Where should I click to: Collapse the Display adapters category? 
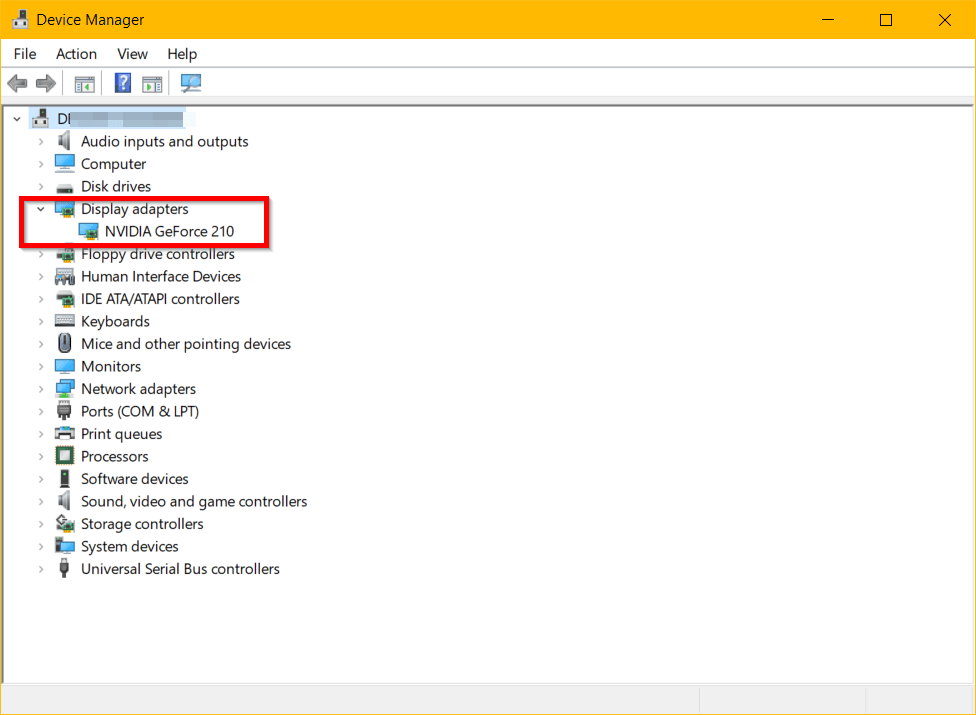(x=41, y=209)
